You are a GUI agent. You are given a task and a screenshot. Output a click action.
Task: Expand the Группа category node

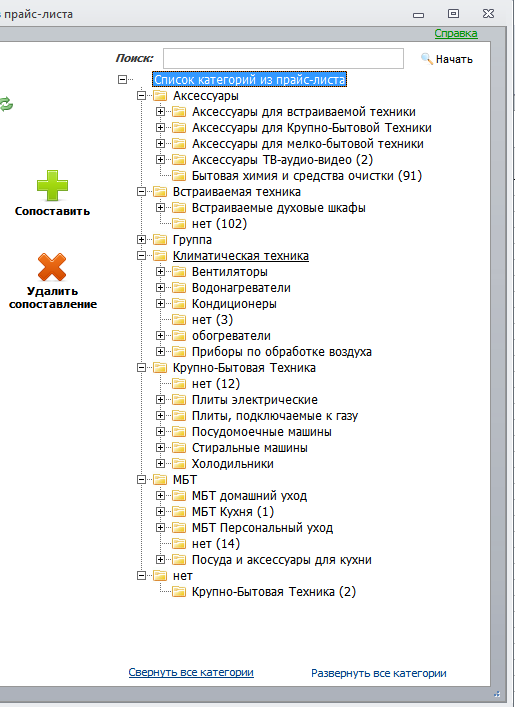point(142,239)
